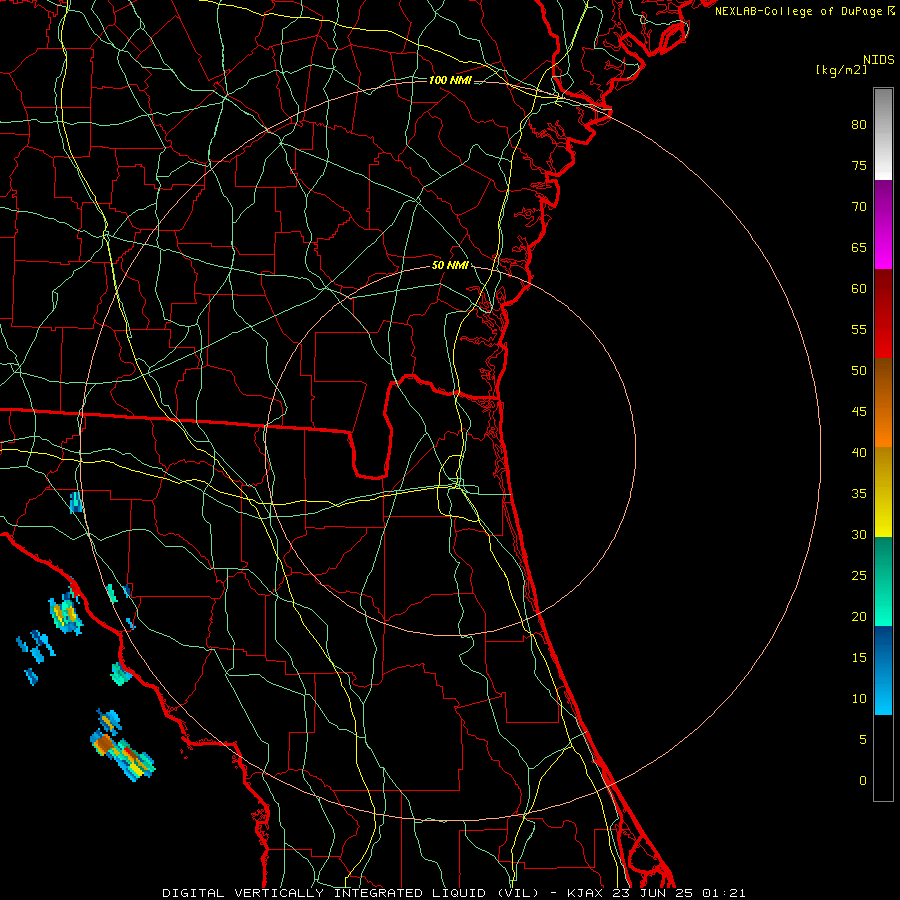Click the 50 NMI range ring label
900x900 pixels.
point(450,265)
